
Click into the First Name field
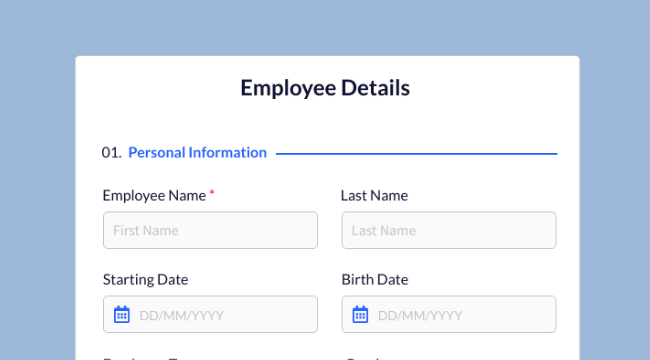[x=210, y=230]
